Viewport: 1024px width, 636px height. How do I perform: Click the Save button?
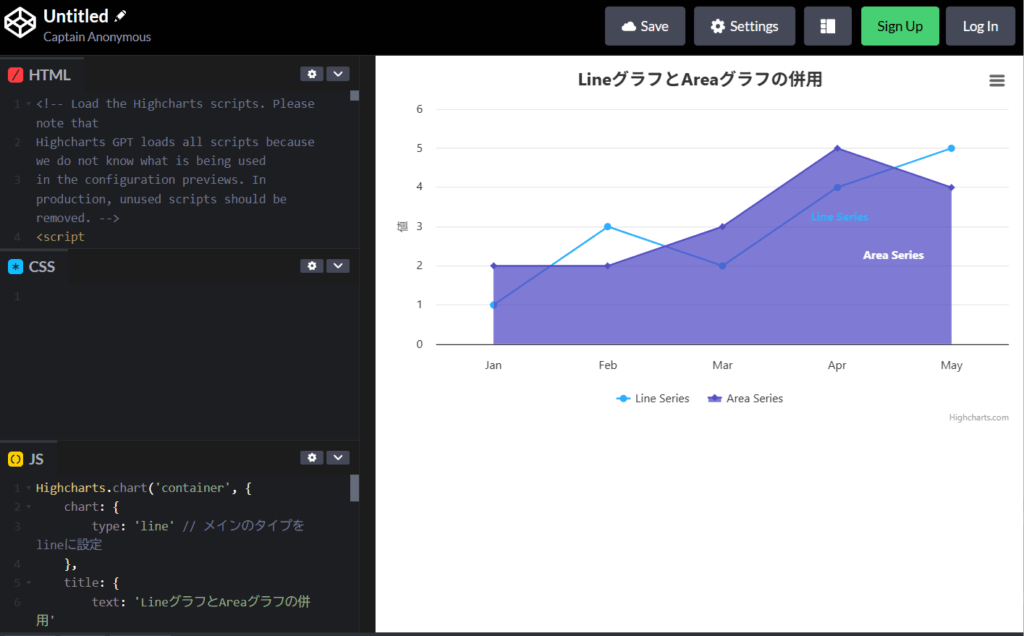(x=645, y=26)
